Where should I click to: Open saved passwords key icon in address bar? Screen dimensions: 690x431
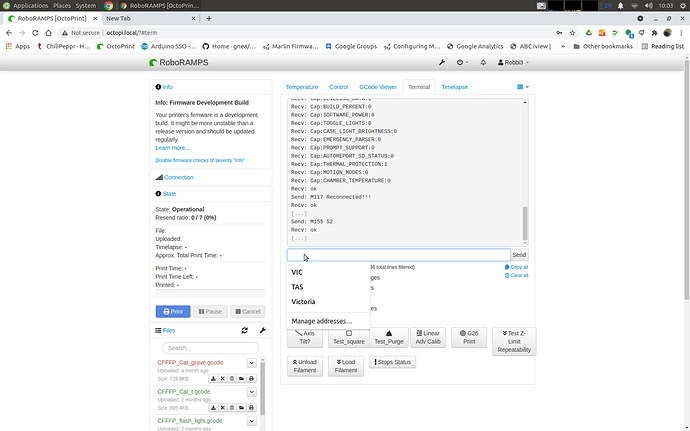[559, 33]
